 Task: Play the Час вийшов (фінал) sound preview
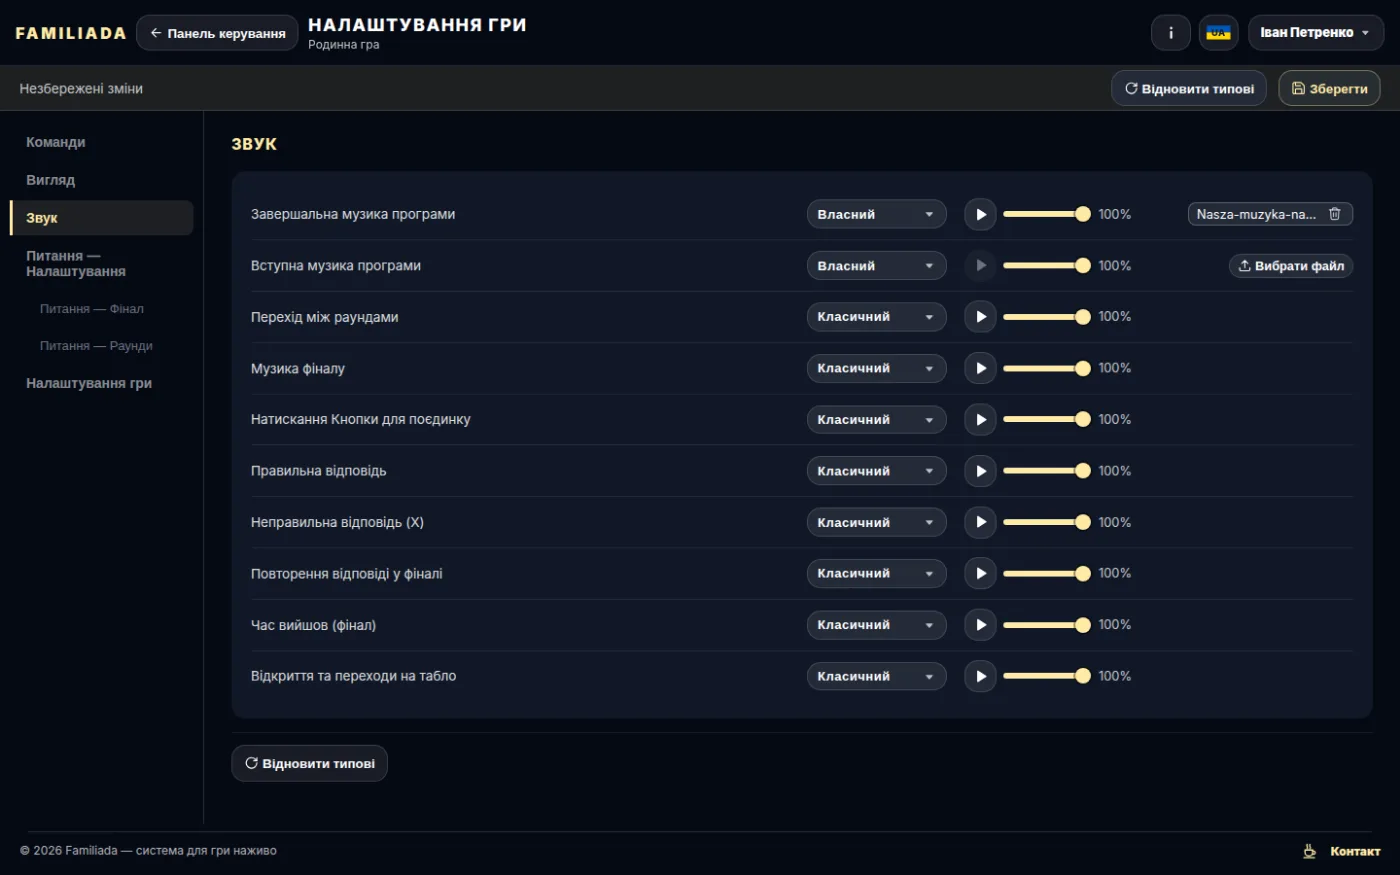click(980, 625)
